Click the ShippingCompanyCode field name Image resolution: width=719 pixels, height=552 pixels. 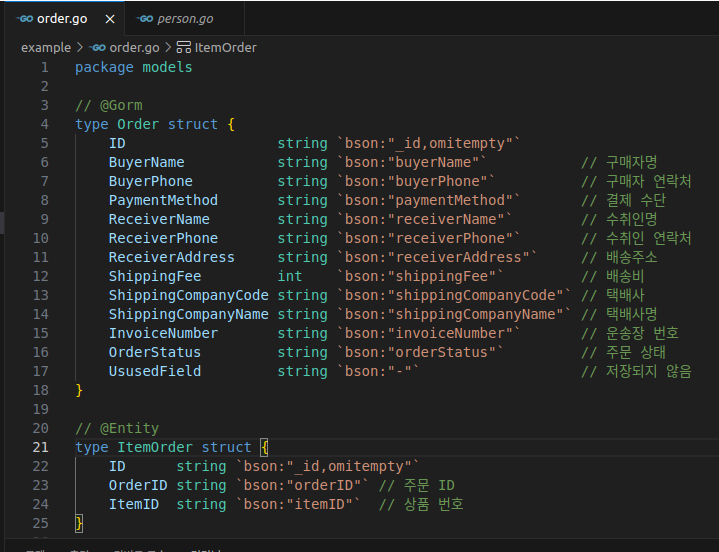pos(188,295)
